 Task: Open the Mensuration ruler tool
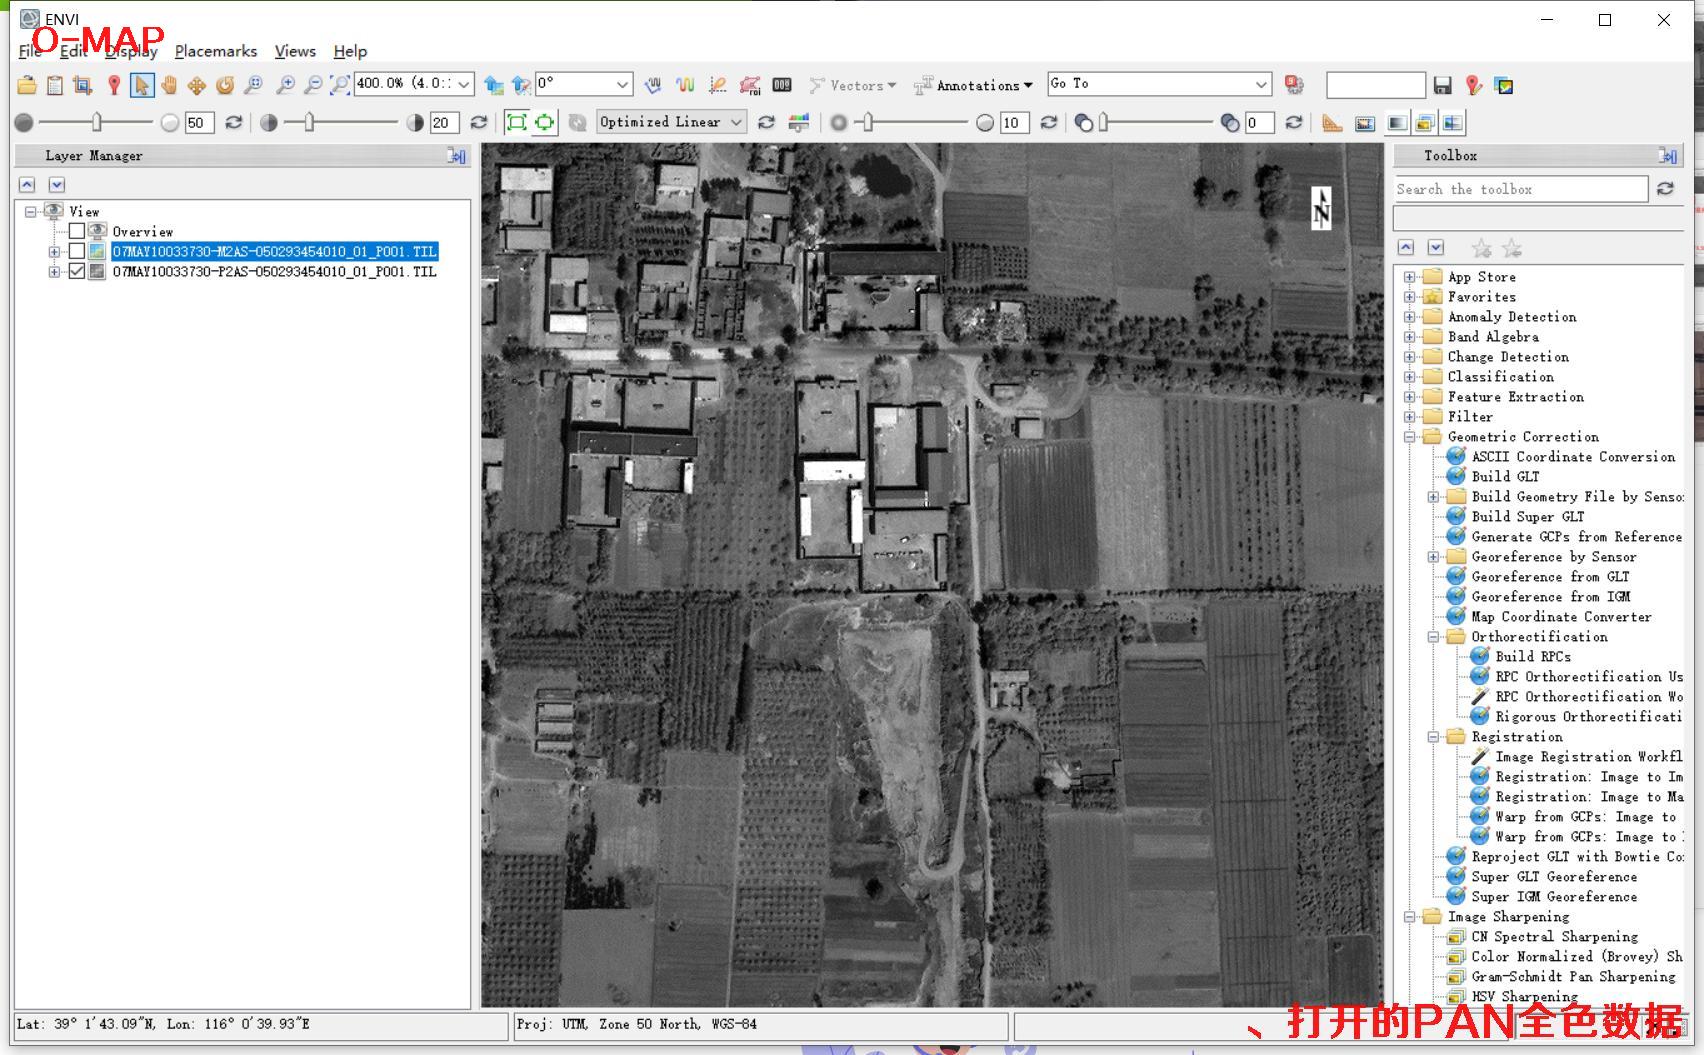tap(1331, 123)
